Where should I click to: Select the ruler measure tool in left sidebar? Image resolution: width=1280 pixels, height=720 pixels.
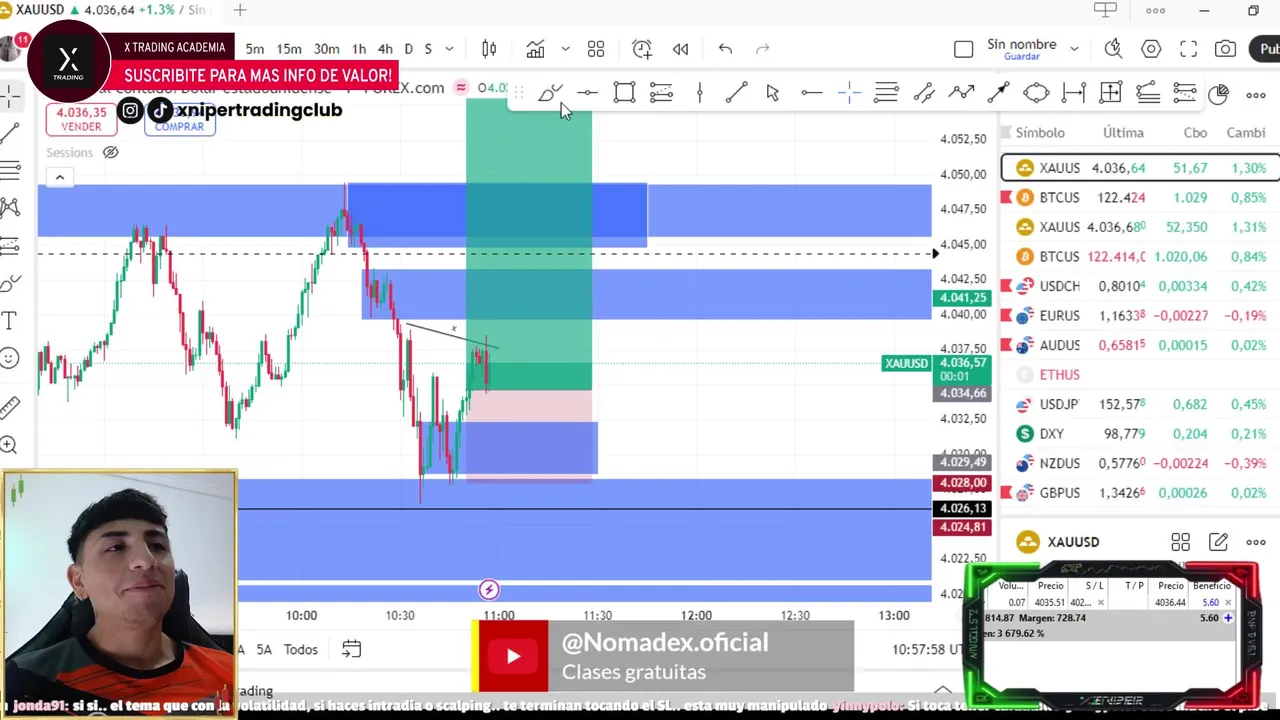(x=9, y=407)
